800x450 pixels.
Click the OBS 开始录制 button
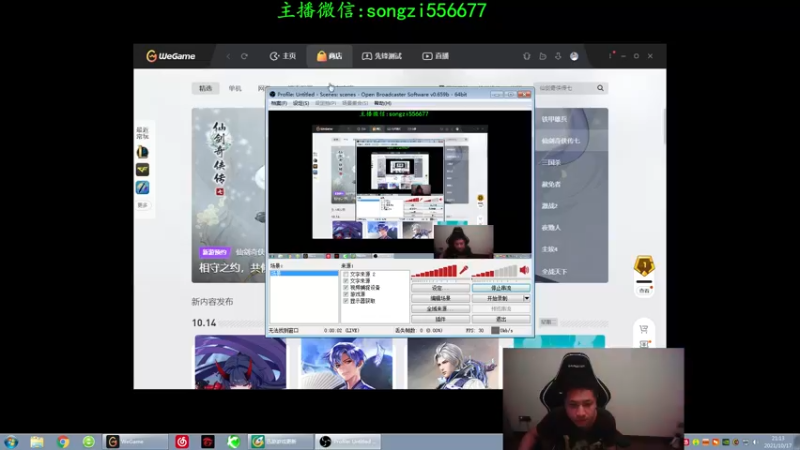tap(497, 298)
